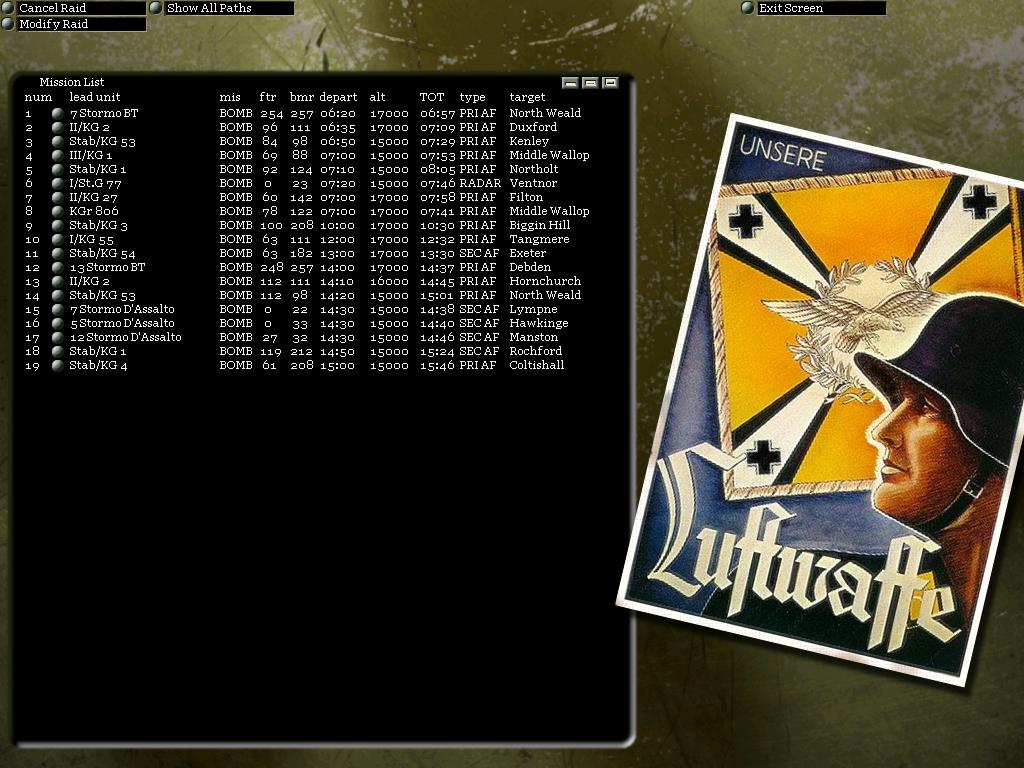Click the Luftwaffe poster image

point(823,398)
